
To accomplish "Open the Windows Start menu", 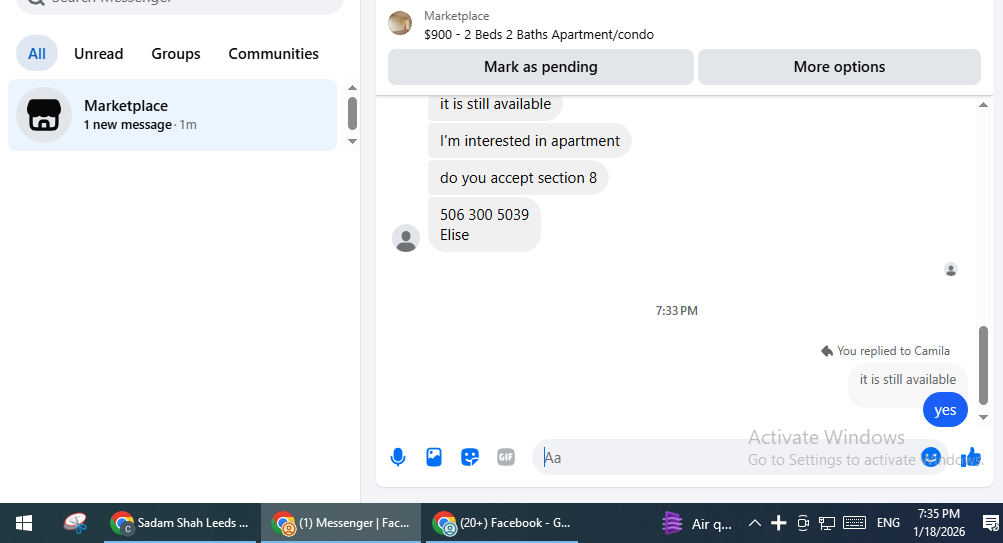I will click(24, 523).
